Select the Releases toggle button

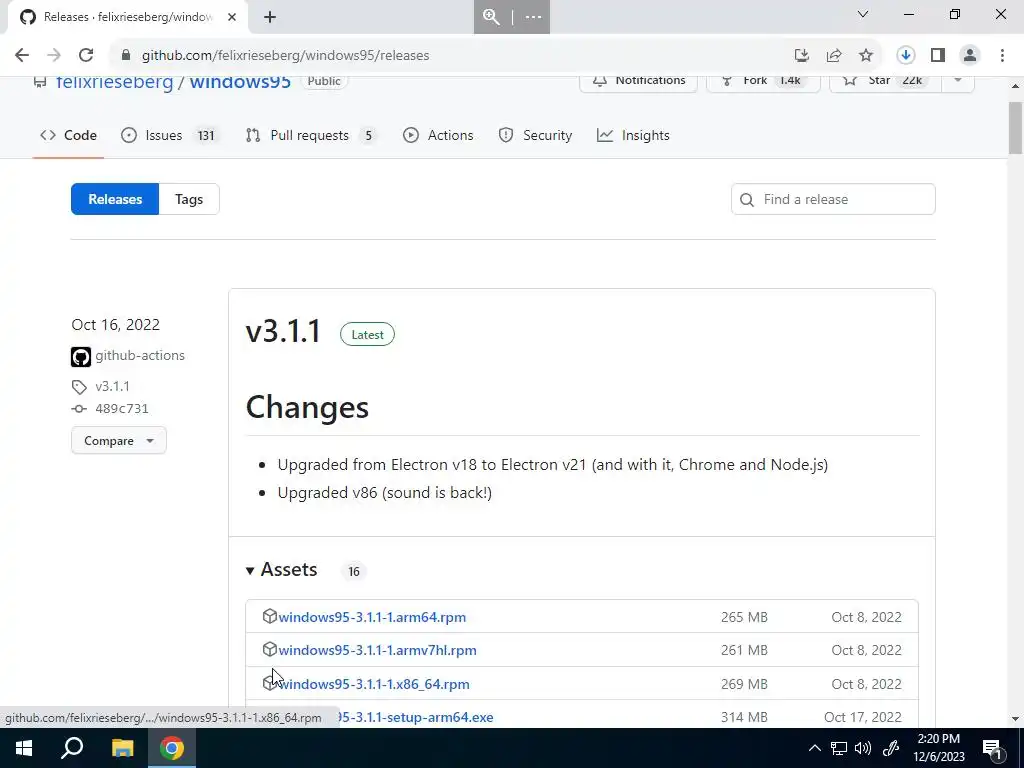tap(115, 199)
